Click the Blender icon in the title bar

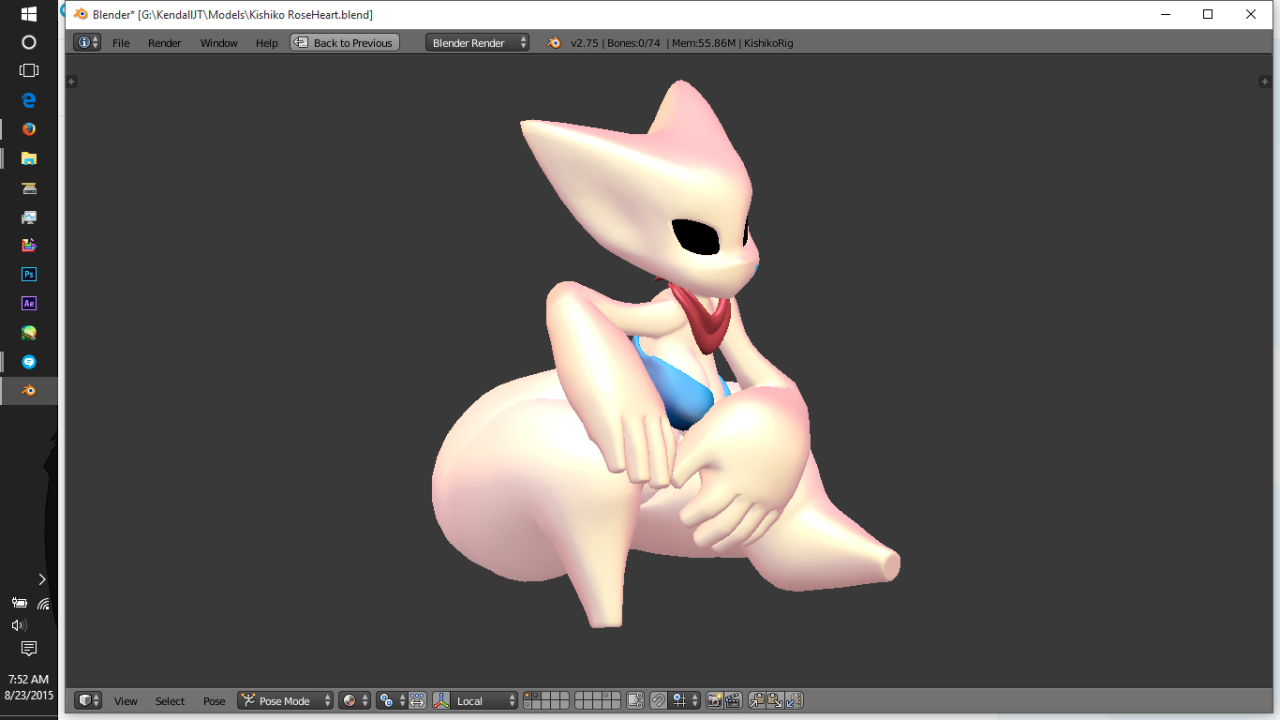[x=81, y=14]
